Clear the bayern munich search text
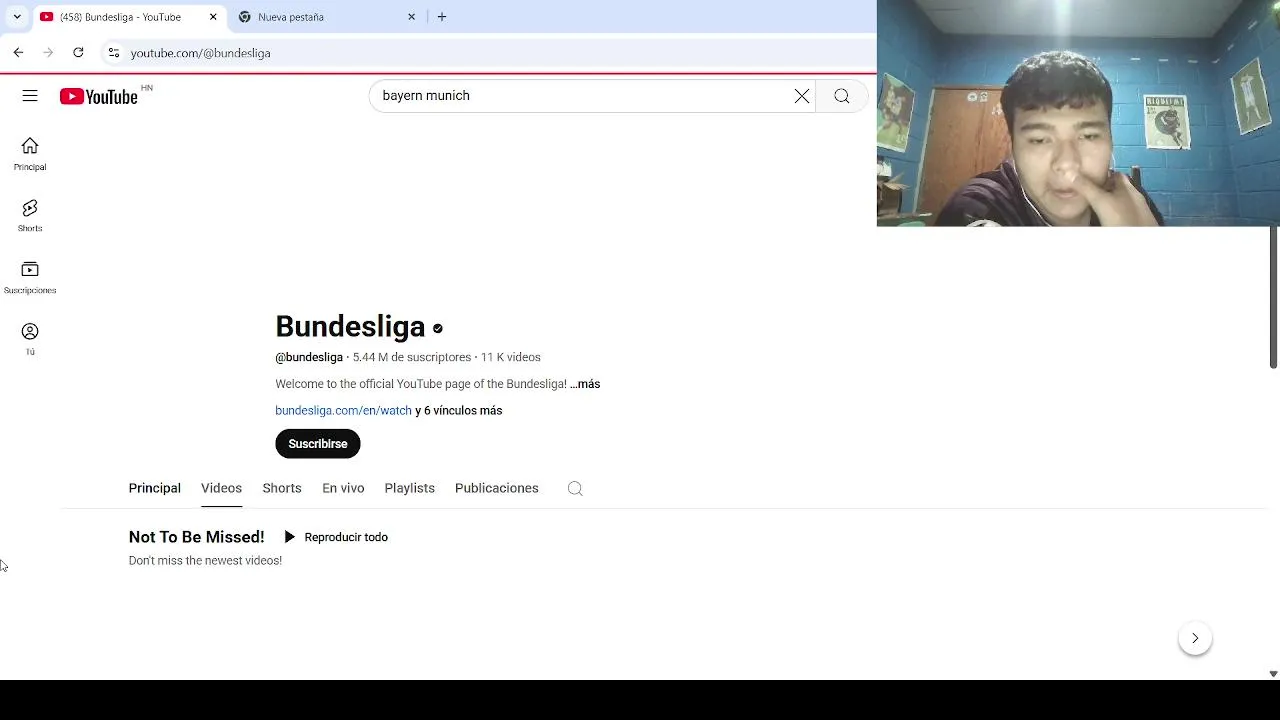This screenshot has height=720, width=1280. tap(802, 96)
